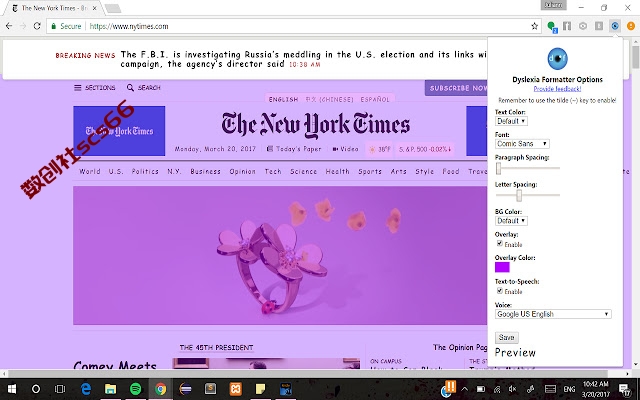Open the Style section
The image size is (640, 400).
tap(424, 171)
